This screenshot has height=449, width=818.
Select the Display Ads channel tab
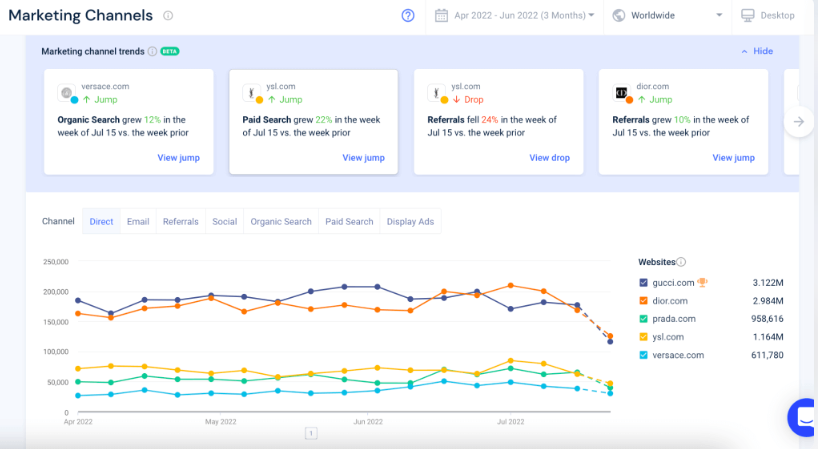[x=410, y=221]
